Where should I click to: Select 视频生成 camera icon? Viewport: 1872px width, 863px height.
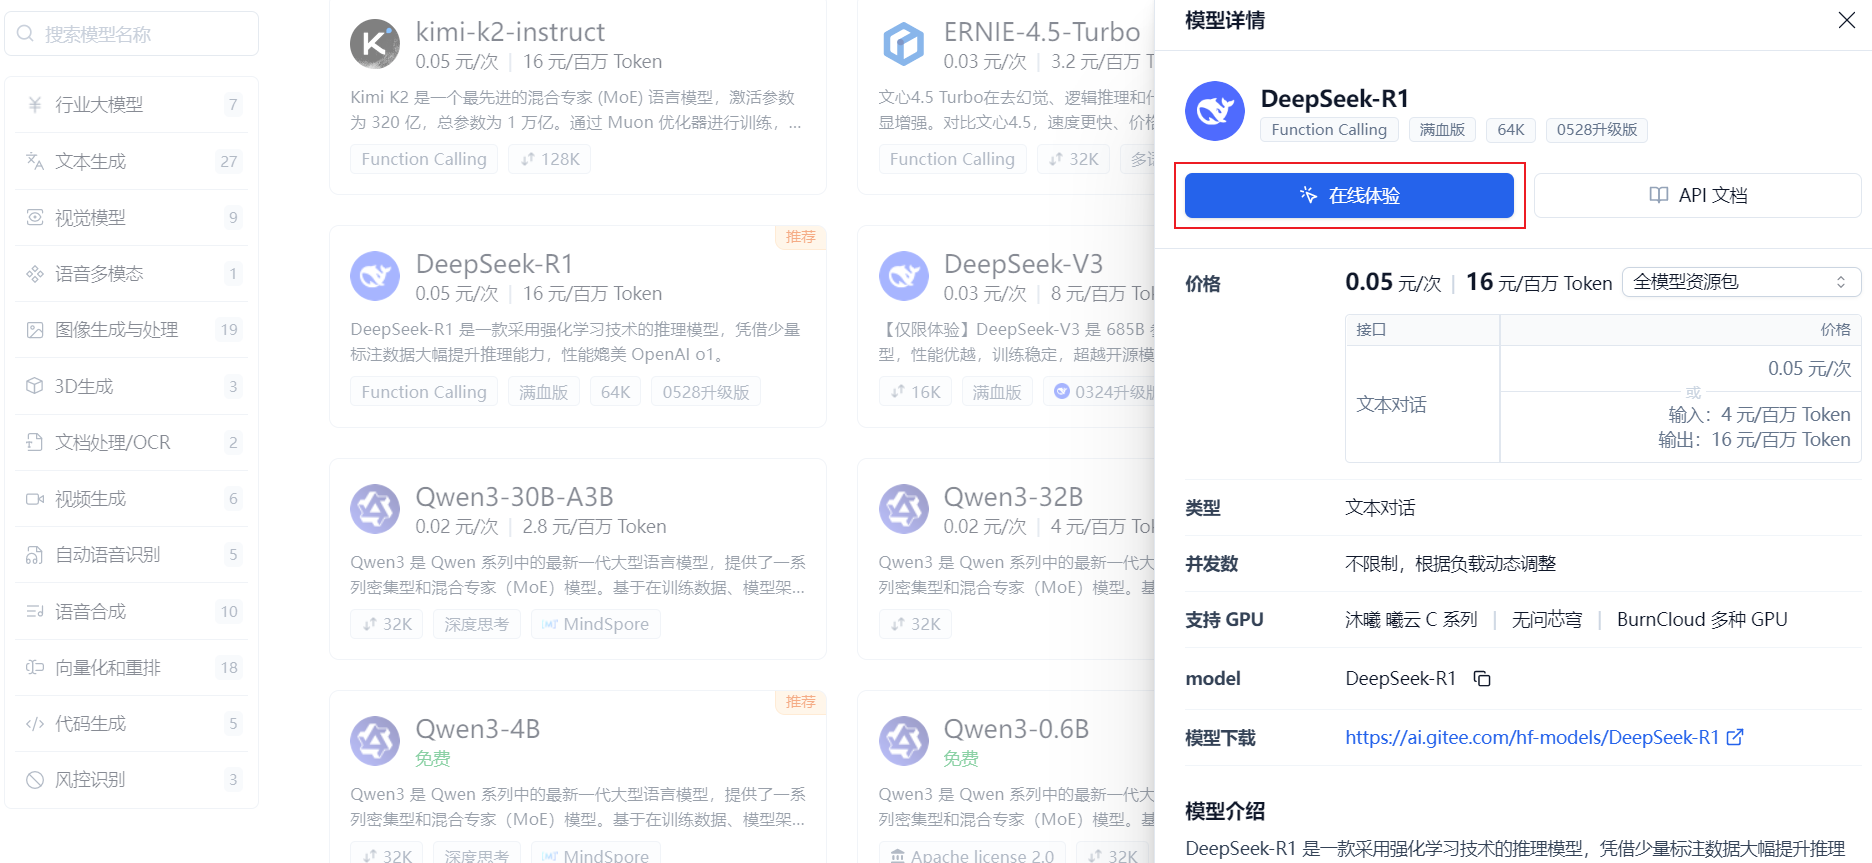click(x=35, y=498)
